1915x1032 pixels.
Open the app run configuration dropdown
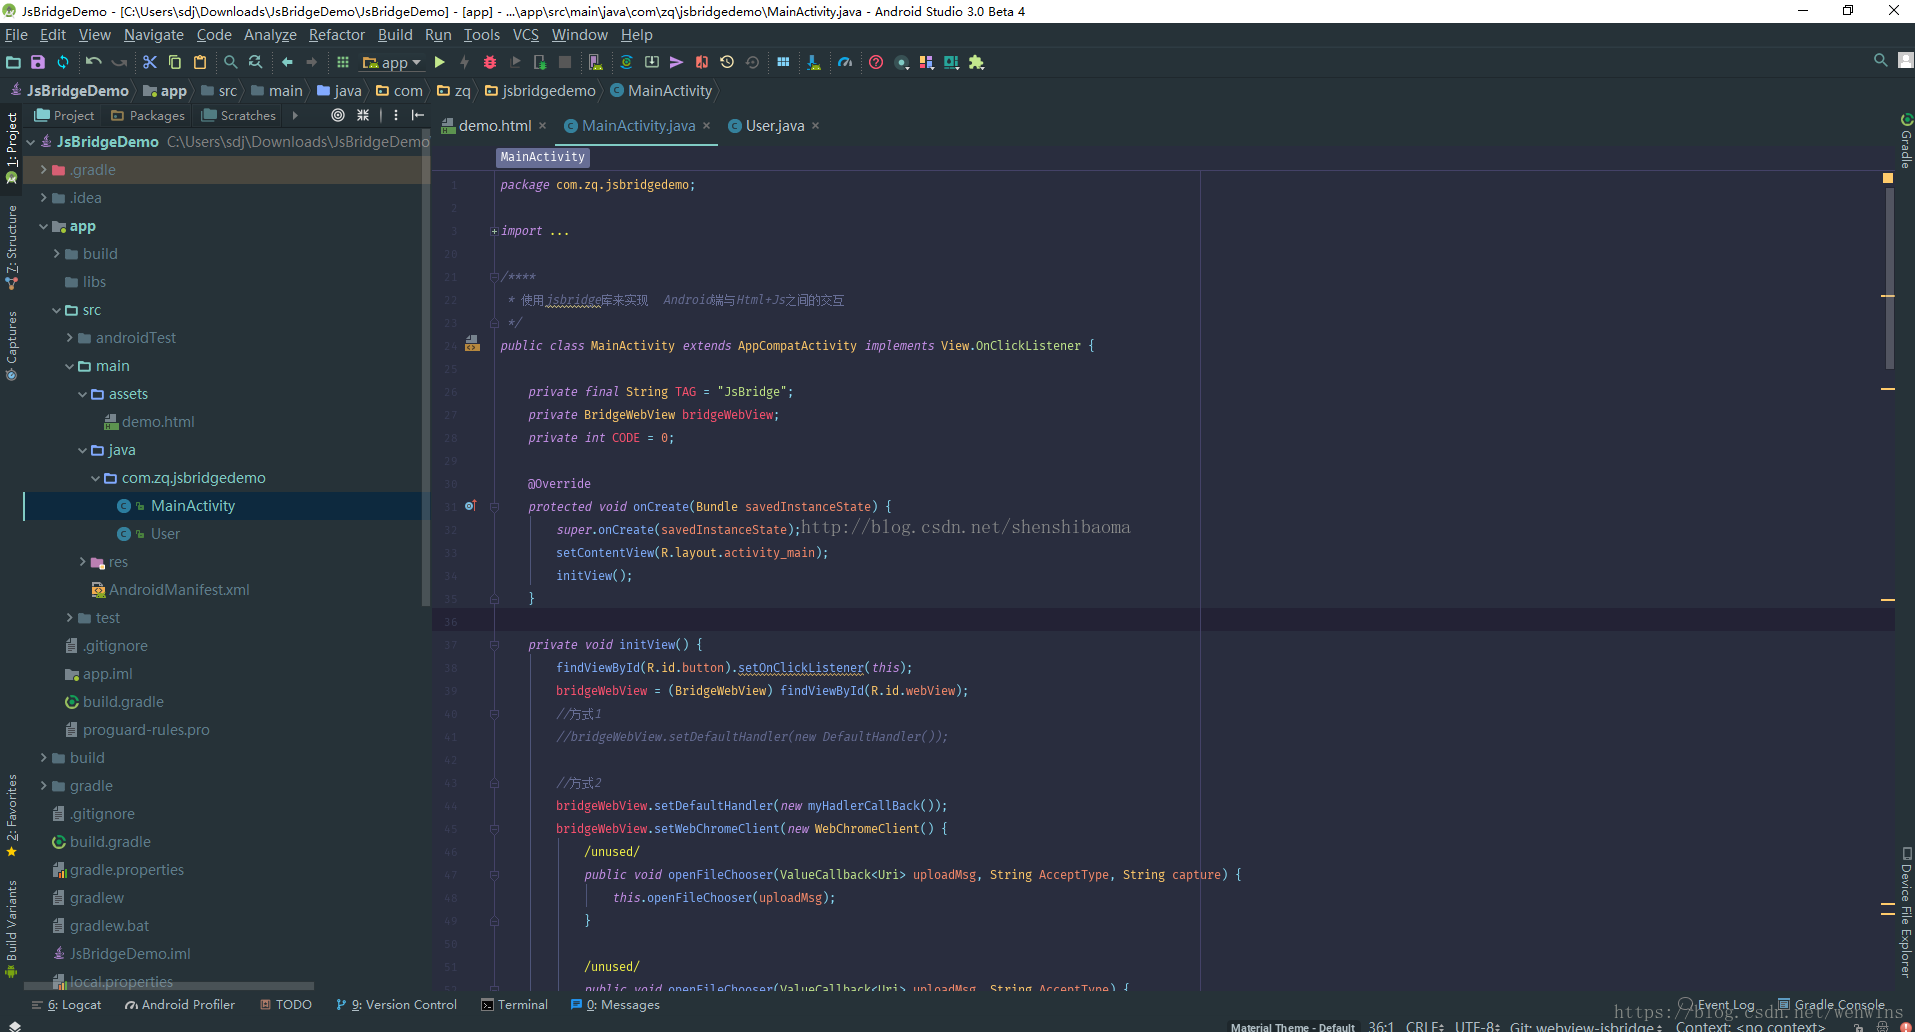pos(392,62)
